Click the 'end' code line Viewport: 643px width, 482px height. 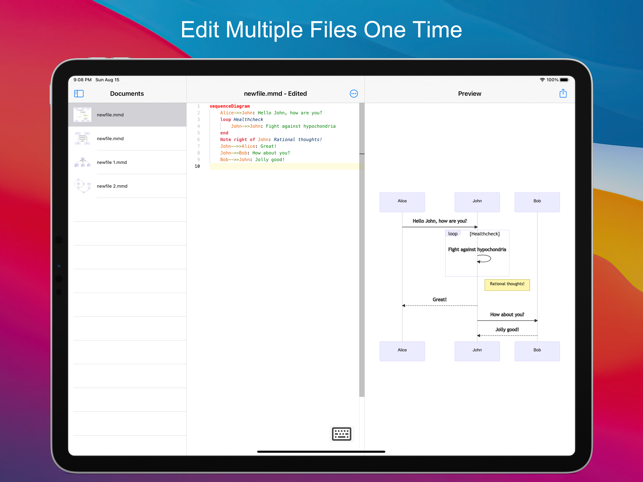tap(224, 133)
